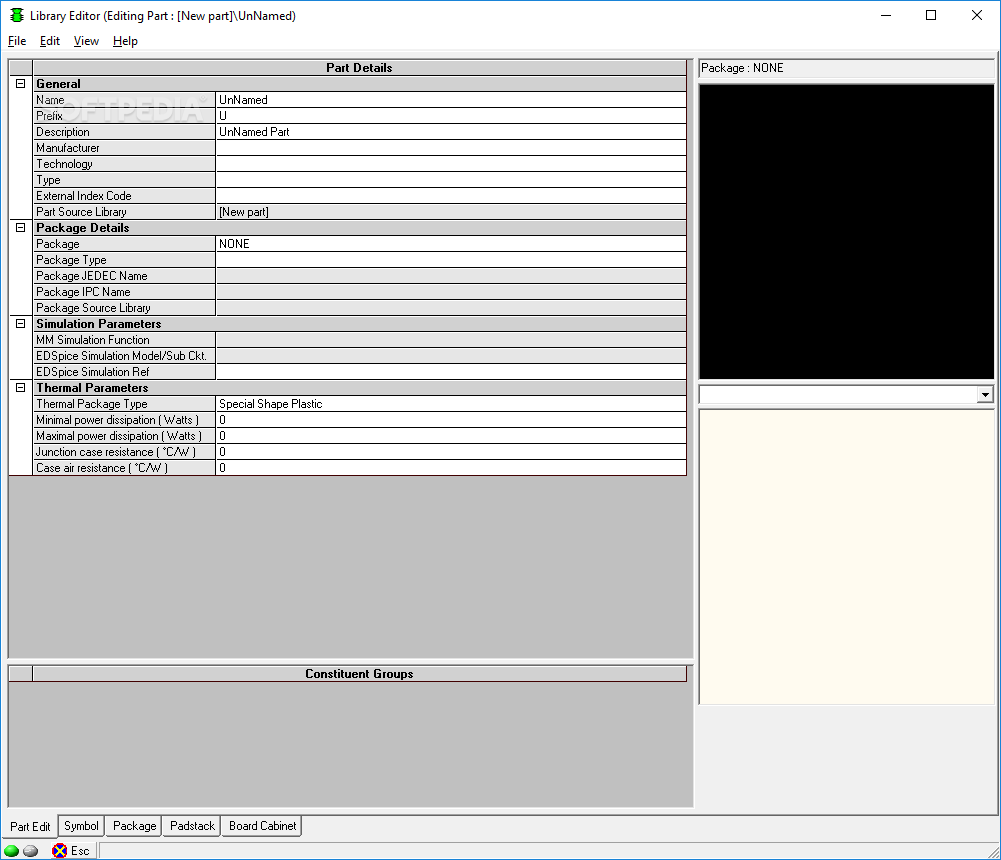Click the green status light icon
Screen dimensions: 1001x860
pyautogui.click(x=11, y=850)
